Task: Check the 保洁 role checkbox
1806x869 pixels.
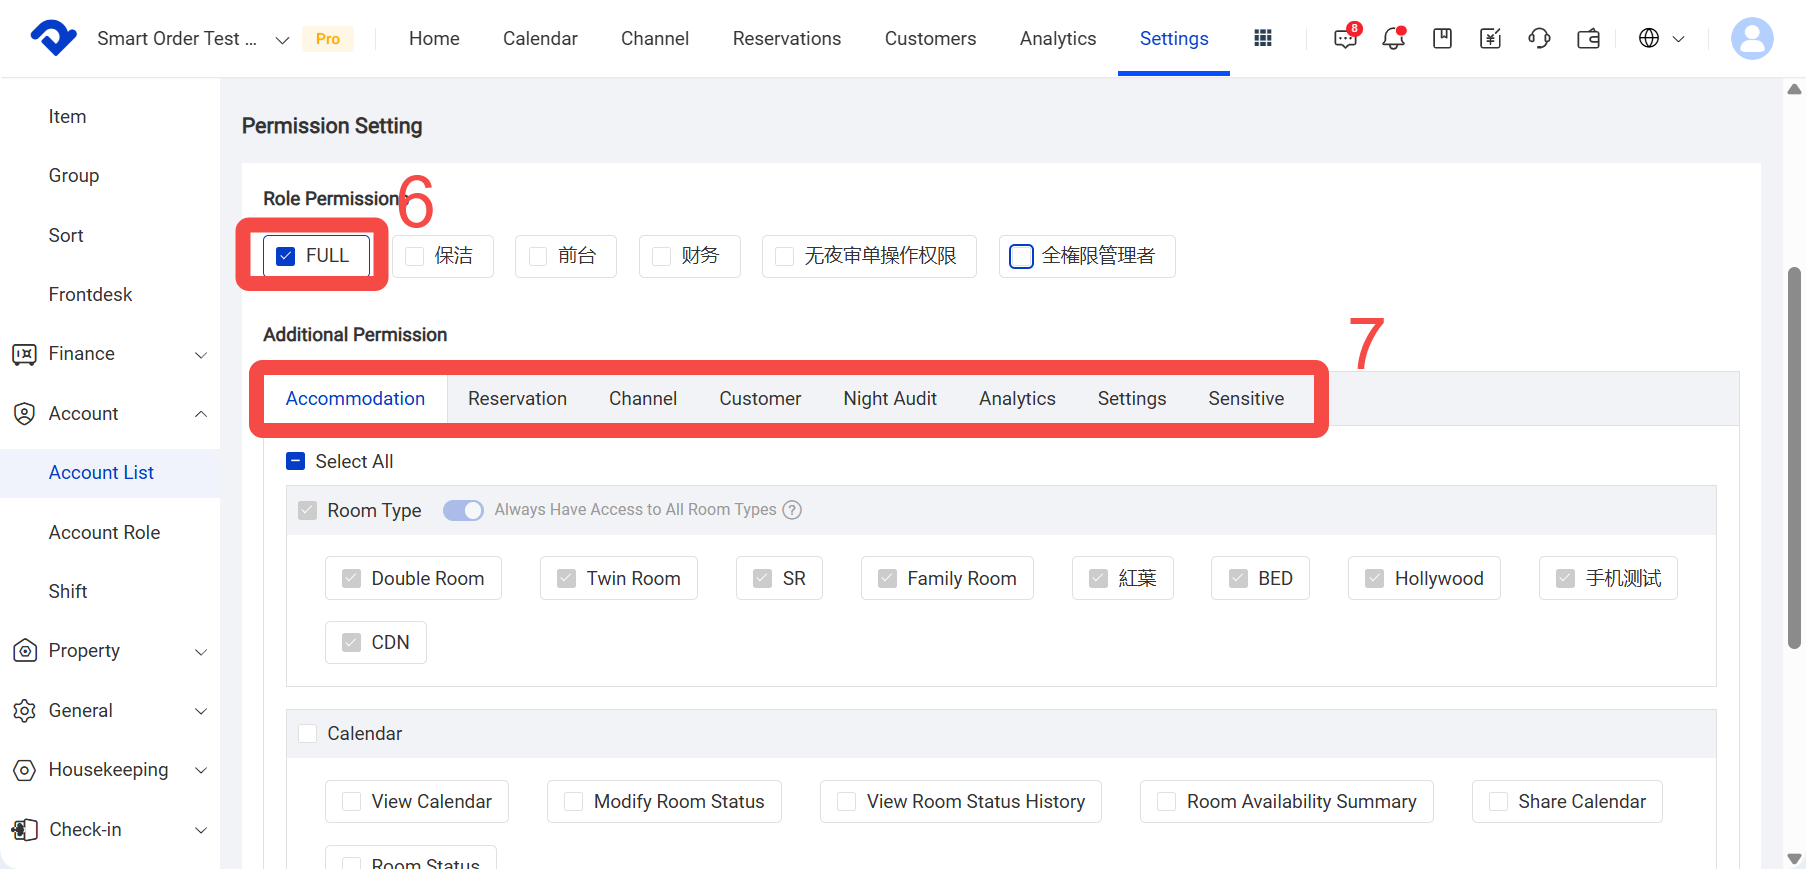Action: 415,256
